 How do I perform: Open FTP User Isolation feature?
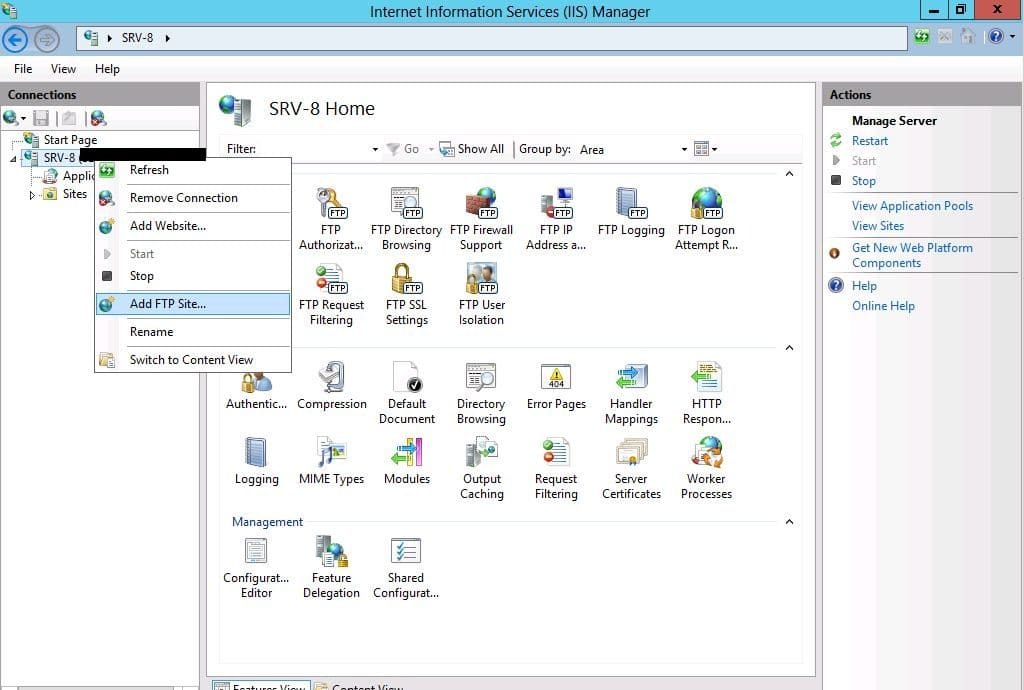click(x=481, y=294)
